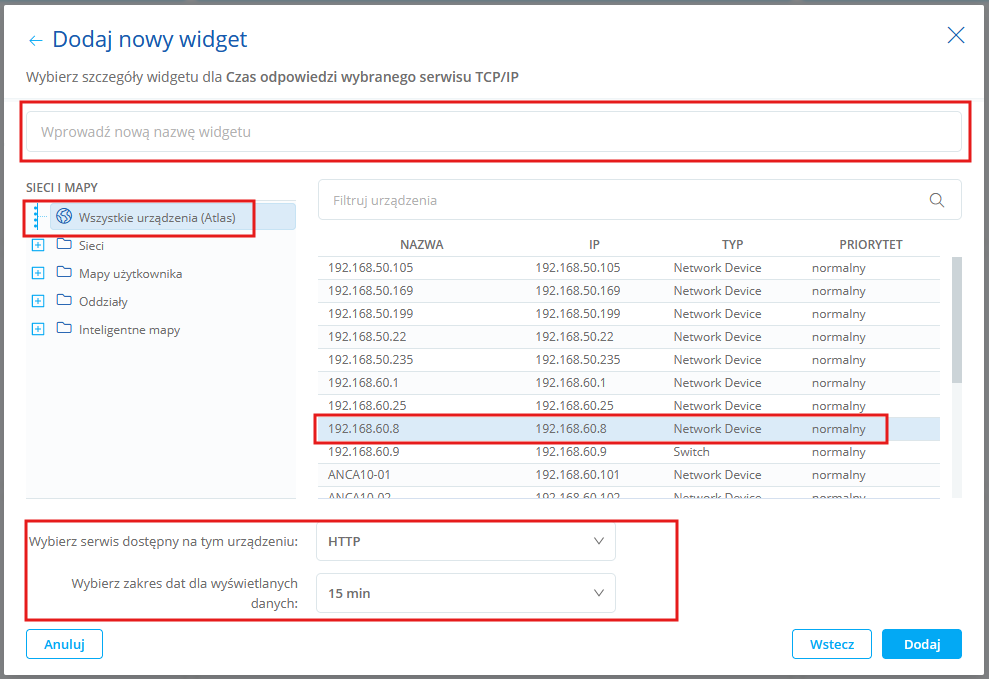The height and width of the screenshot is (679, 989).
Task: Expand the Oddziały tree node
Action: pos(38,301)
